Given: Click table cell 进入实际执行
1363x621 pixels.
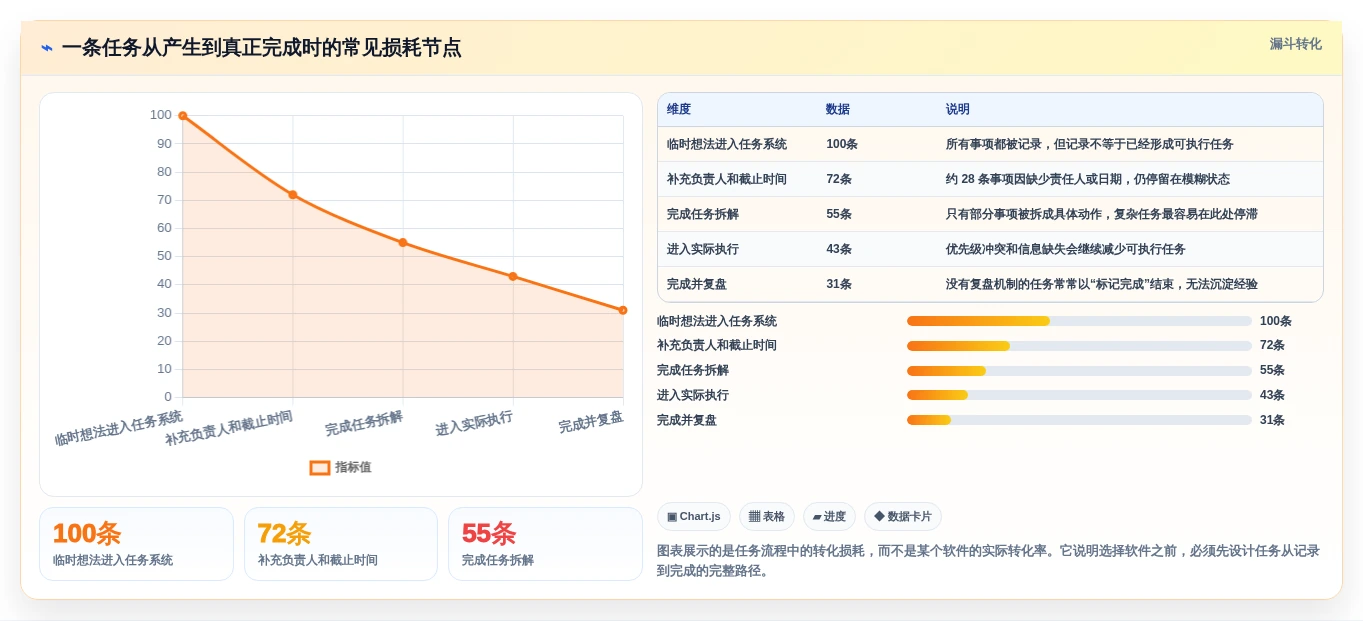Looking at the screenshot, I should pyautogui.click(x=703, y=249).
